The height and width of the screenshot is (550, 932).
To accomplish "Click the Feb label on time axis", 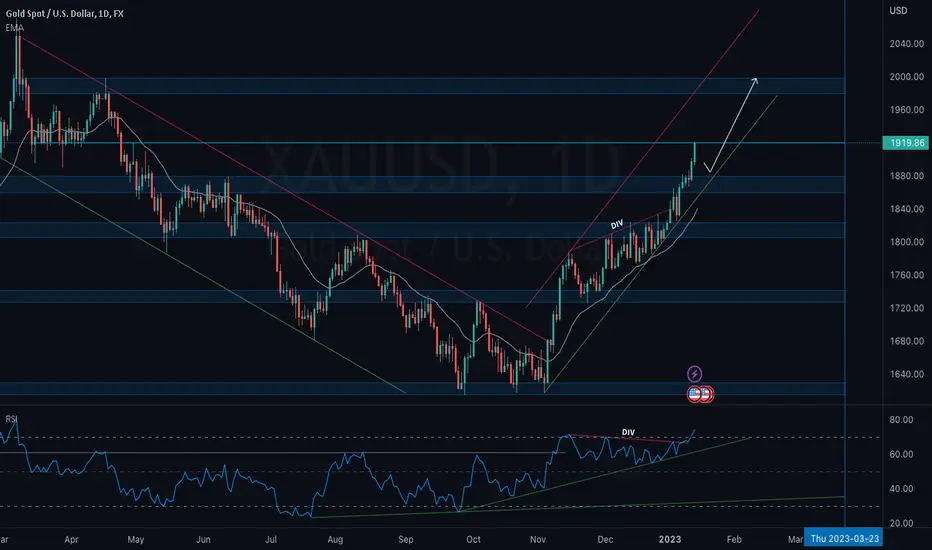I will pos(734,539).
